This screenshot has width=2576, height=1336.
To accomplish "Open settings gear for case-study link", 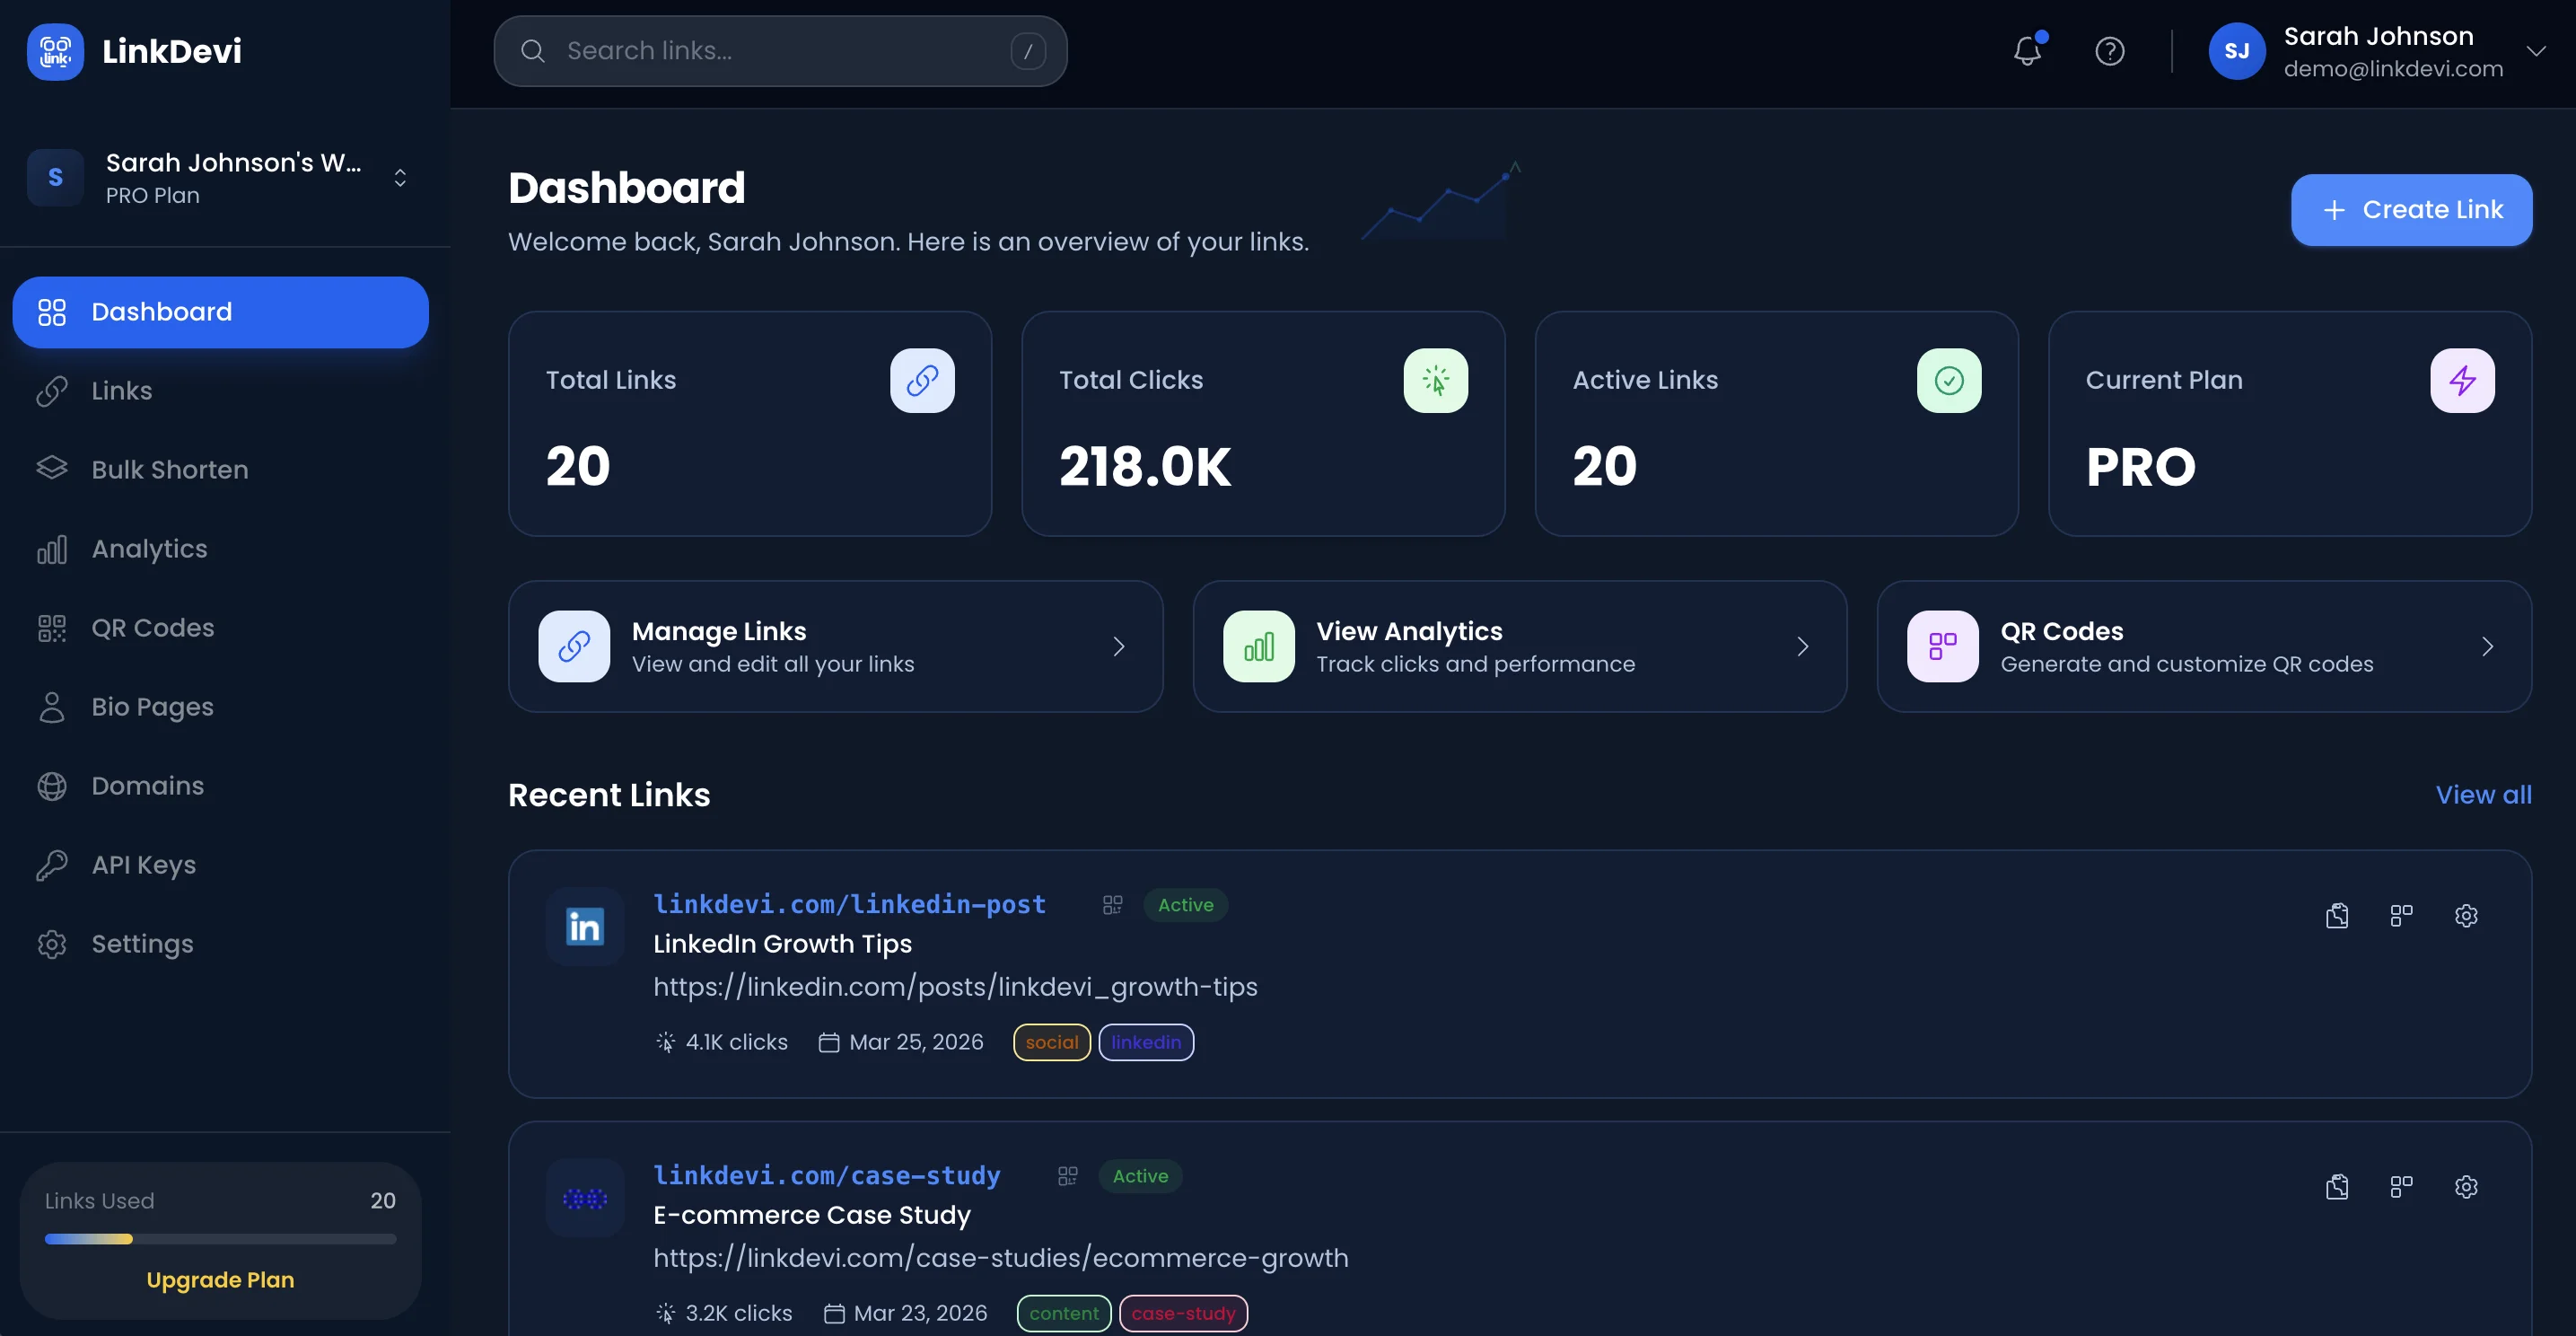I will (x=2466, y=1186).
